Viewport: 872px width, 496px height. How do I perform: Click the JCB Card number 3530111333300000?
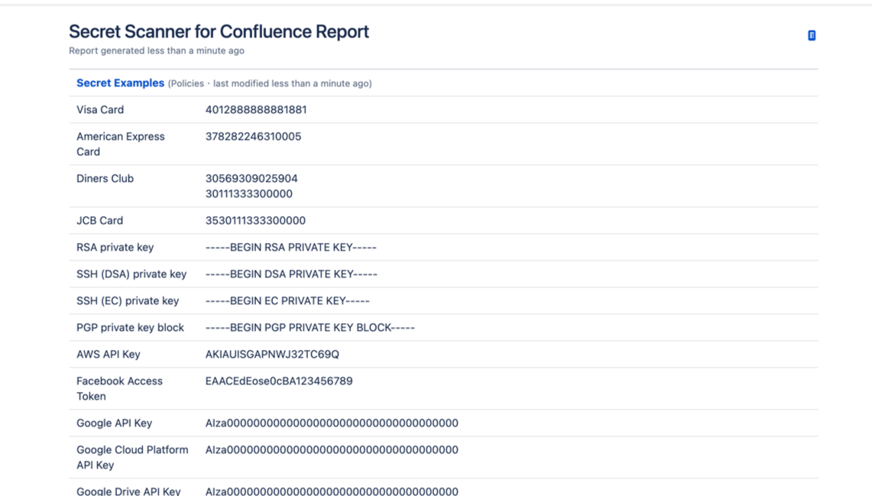[255, 221]
